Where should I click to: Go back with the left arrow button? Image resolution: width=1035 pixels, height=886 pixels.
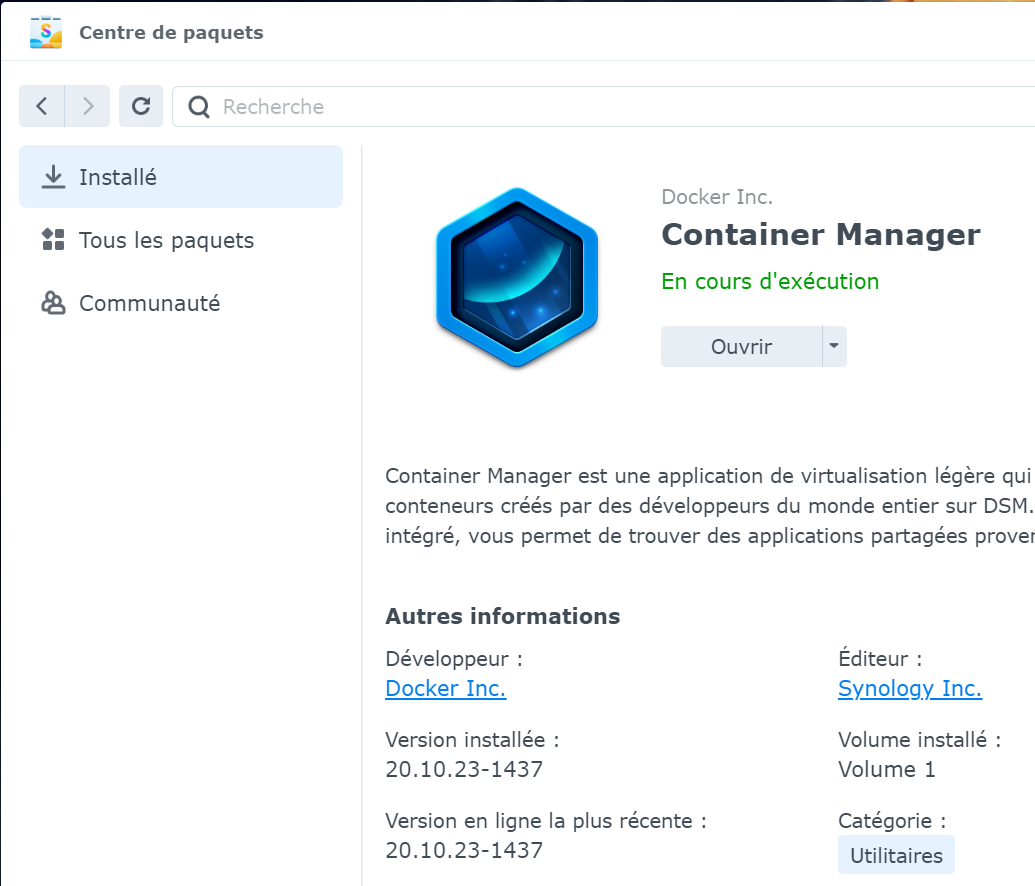(42, 106)
